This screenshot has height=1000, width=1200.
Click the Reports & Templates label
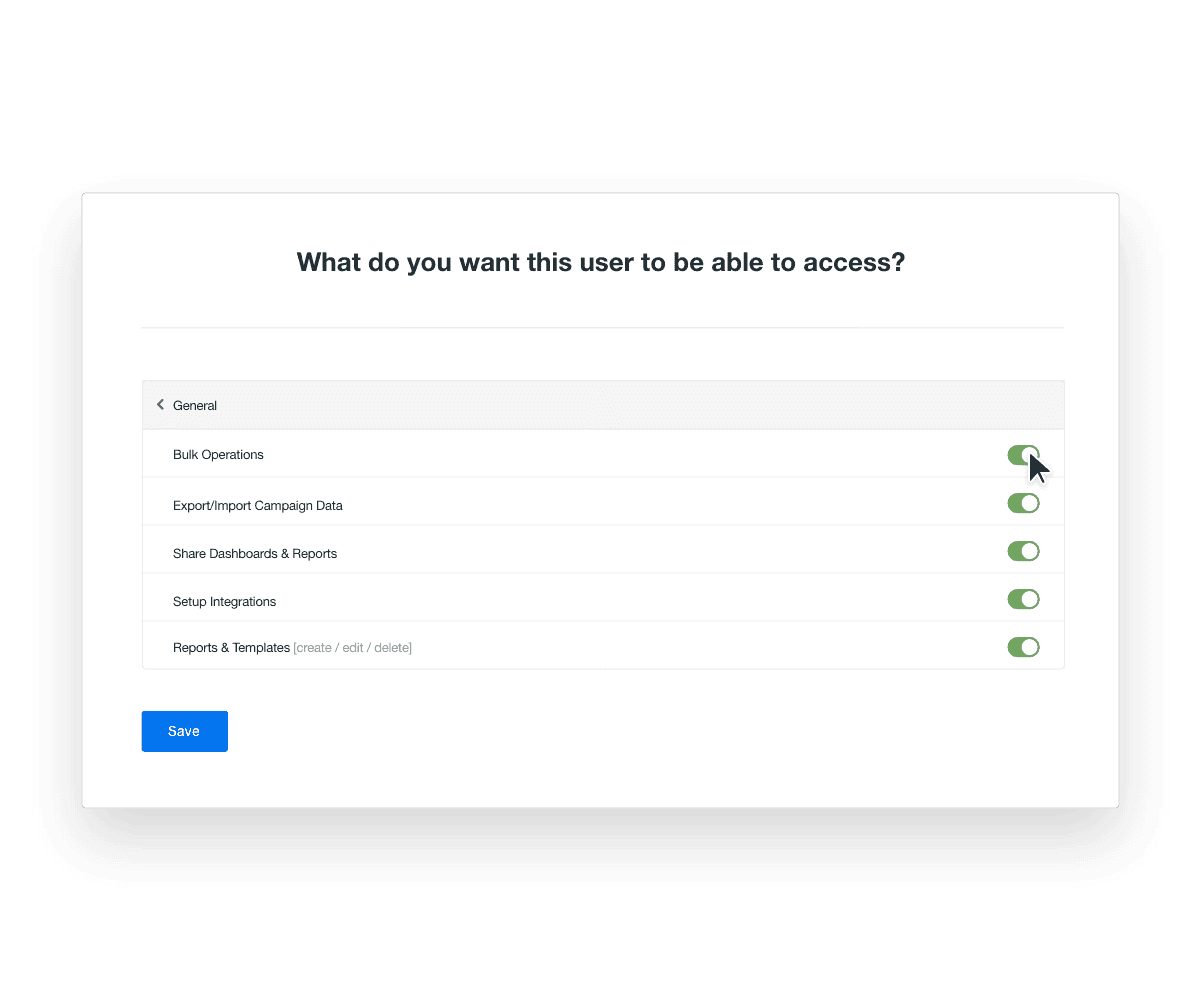(x=231, y=647)
